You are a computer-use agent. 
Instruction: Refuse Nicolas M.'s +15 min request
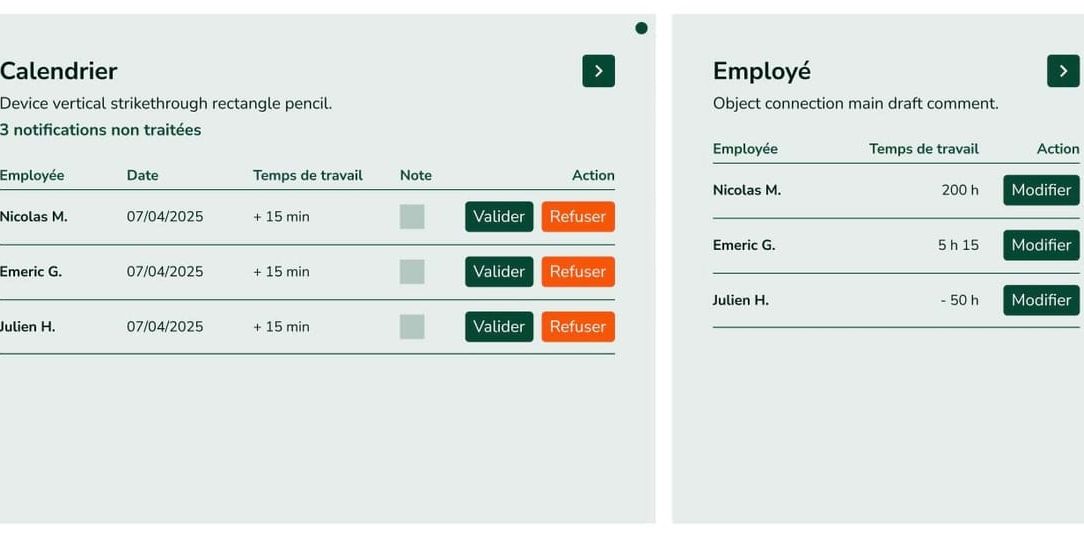point(578,217)
